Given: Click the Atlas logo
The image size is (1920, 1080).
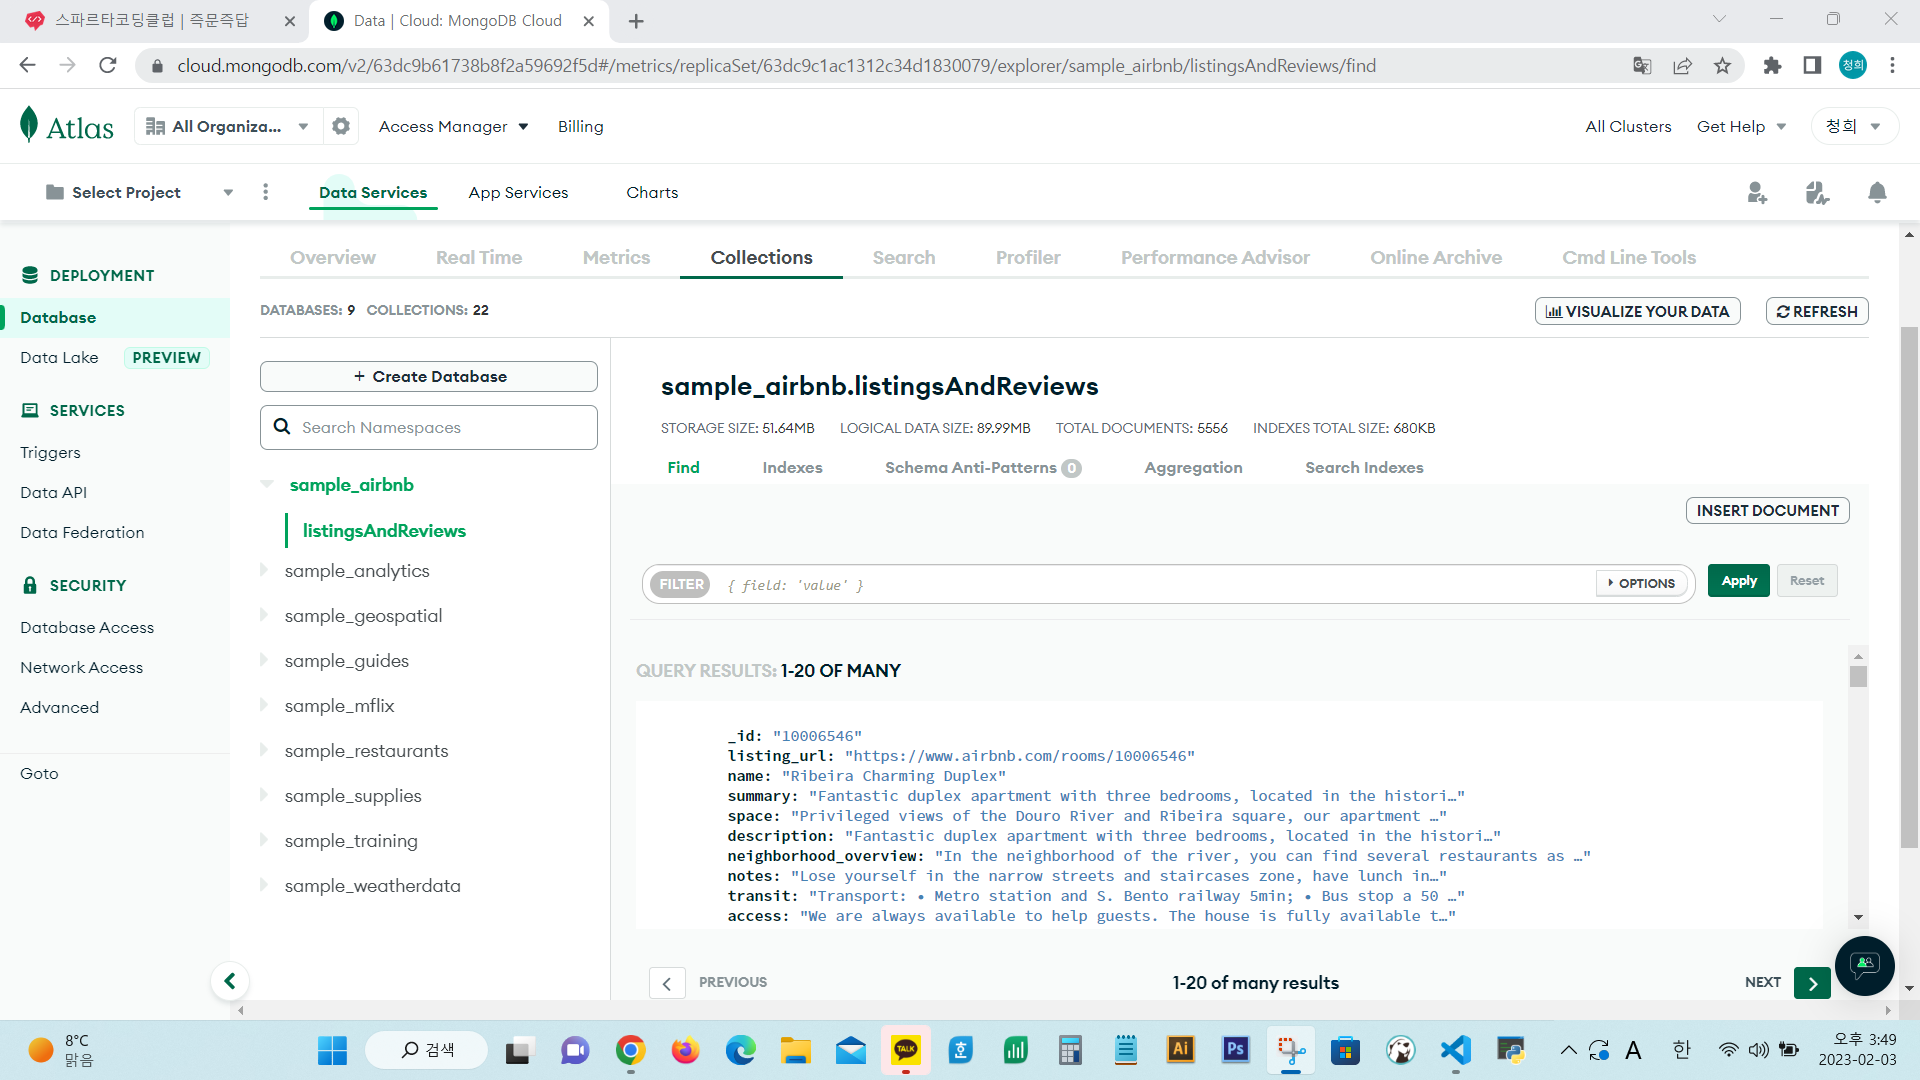Looking at the screenshot, I should pyautogui.click(x=67, y=126).
